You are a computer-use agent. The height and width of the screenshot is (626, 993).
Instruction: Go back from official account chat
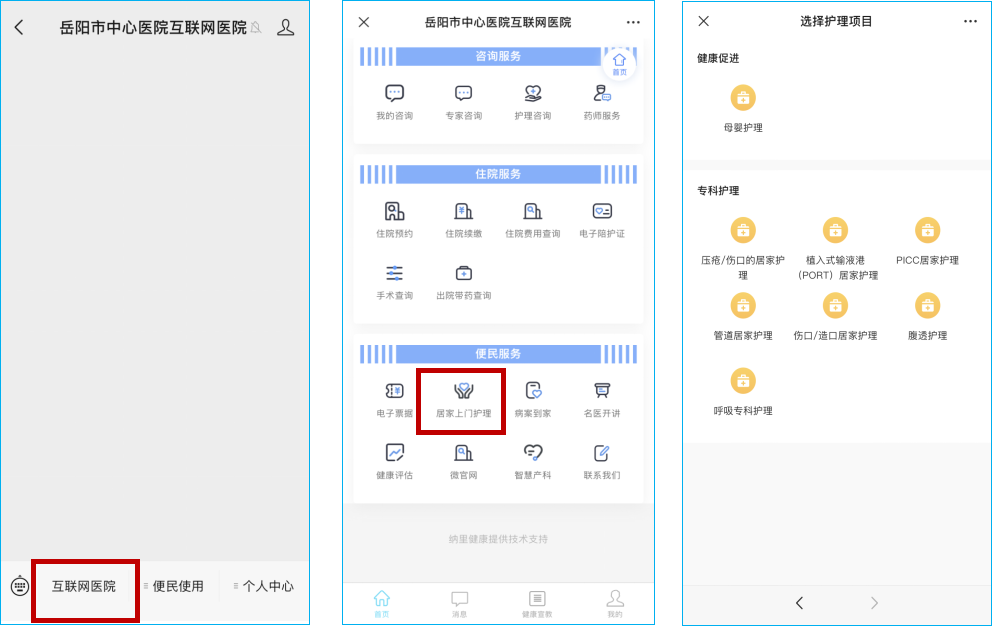(19, 27)
